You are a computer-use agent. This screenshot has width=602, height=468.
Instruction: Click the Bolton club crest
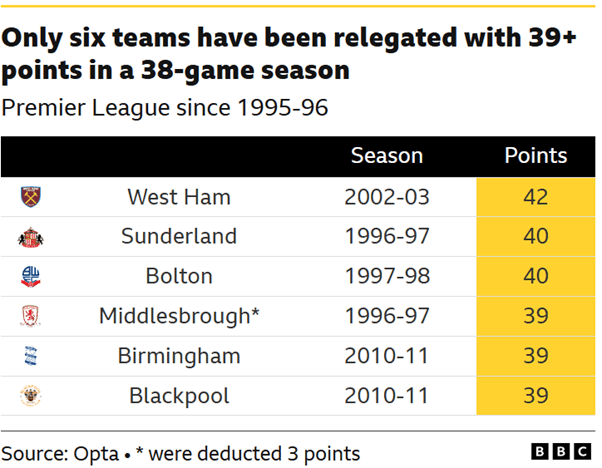click(x=30, y=277)
